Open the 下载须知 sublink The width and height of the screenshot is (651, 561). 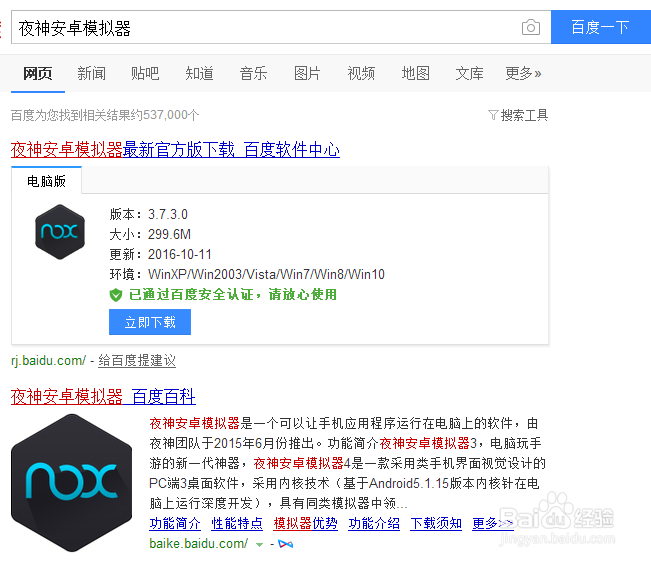click(x=436, y=523)
